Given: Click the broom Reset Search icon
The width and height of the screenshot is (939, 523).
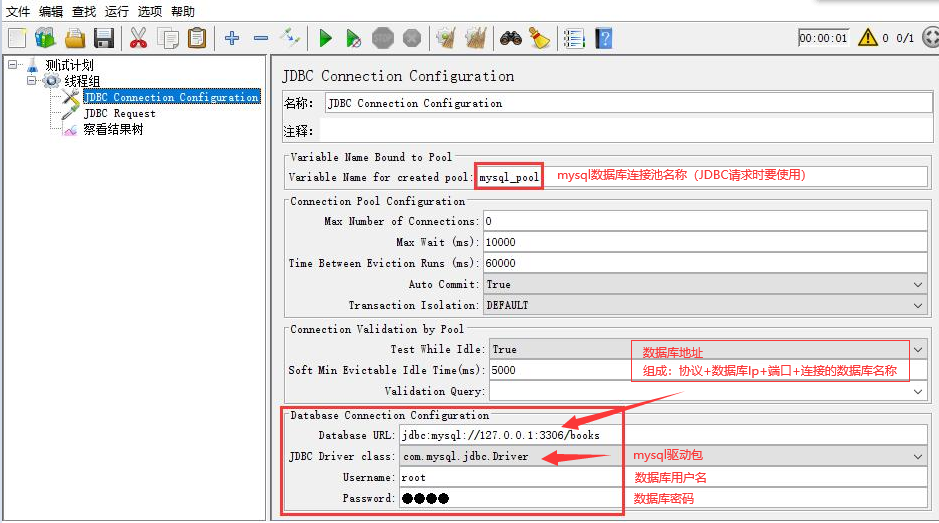Looking at the screenshot, I should click(x=539, y=39).
